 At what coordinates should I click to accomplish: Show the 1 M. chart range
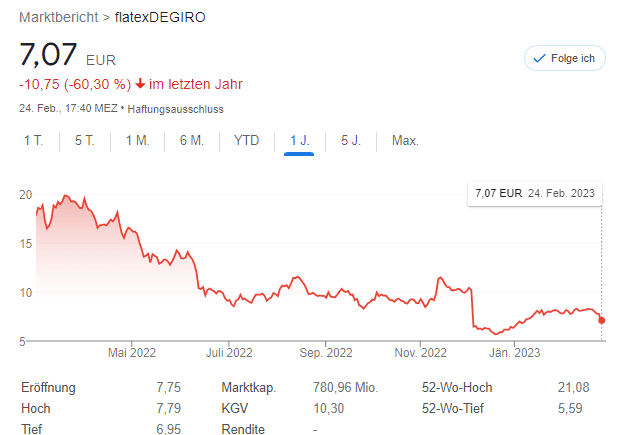pyautogui.click(x=137, y=140)
